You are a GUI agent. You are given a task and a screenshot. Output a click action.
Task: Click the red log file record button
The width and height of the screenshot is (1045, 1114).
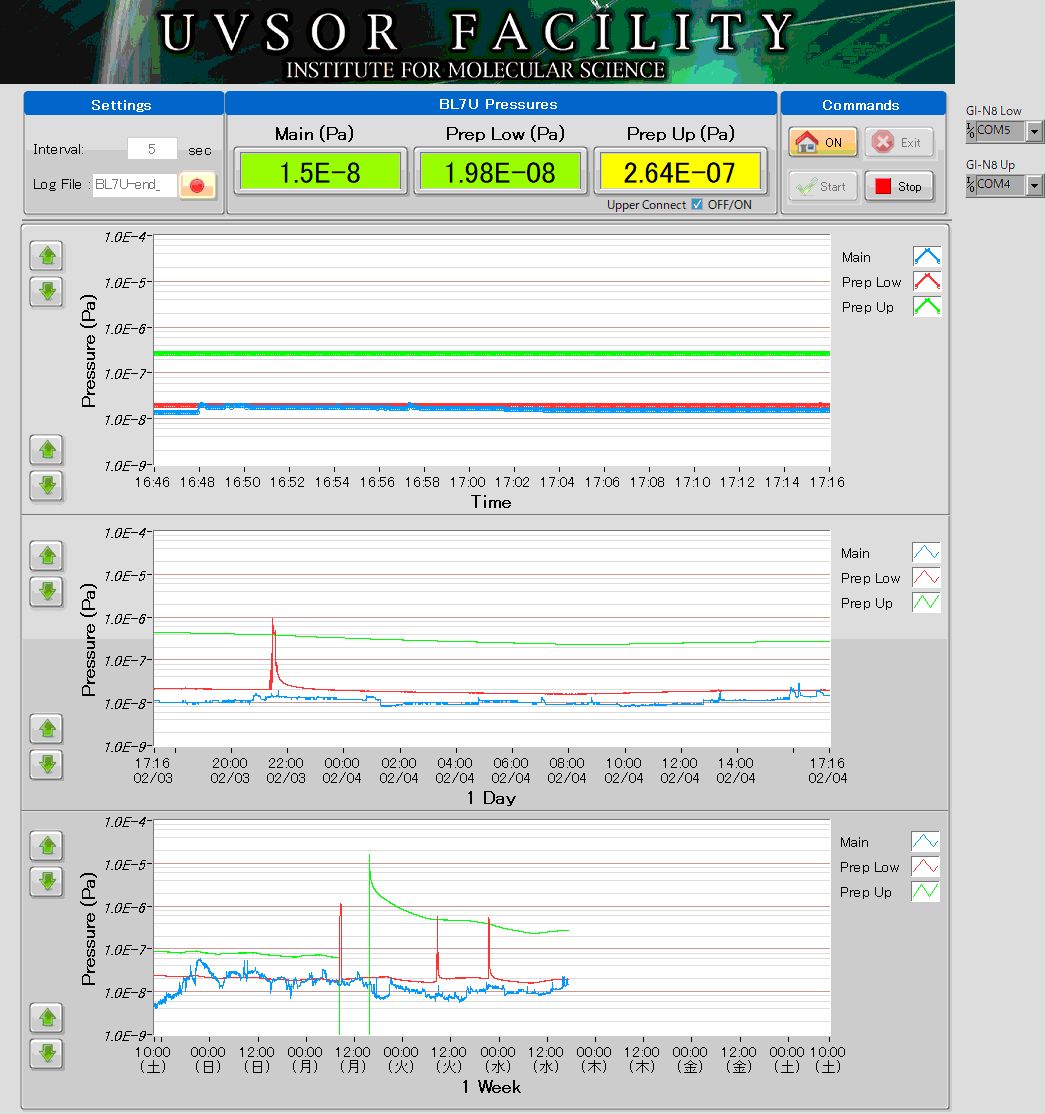[x=197, y=185]
